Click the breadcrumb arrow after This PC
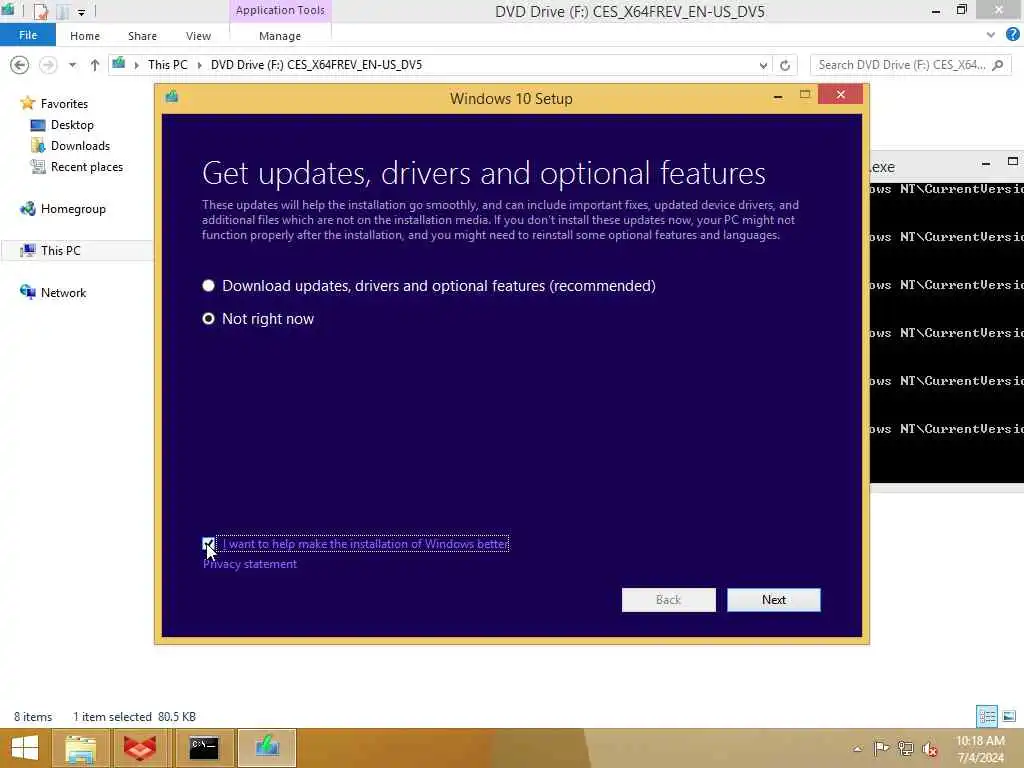The image size is (1024, 768). pyautogui.click(x=199, y=65)
